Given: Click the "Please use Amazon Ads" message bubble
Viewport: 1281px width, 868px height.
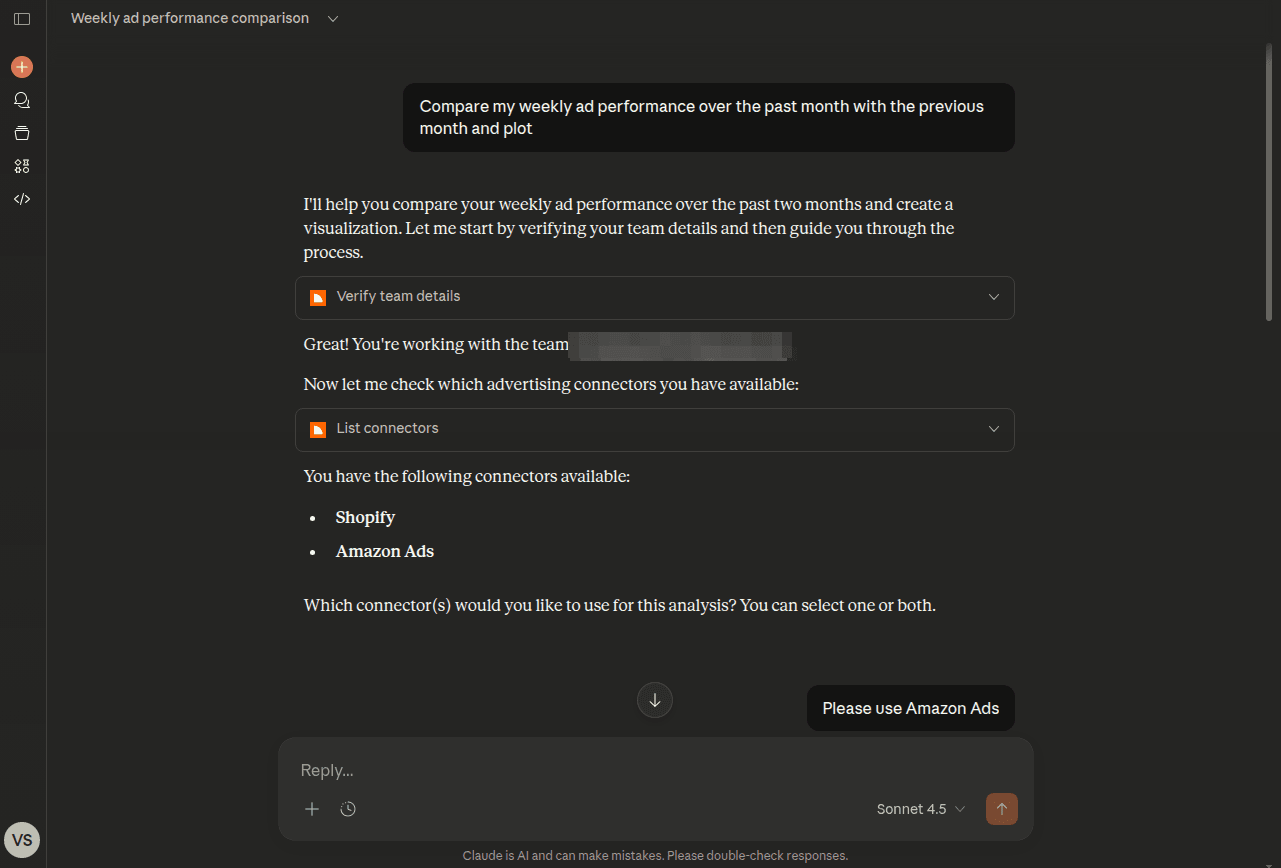Looking at the screenshot, I should [x=910, y=708].
